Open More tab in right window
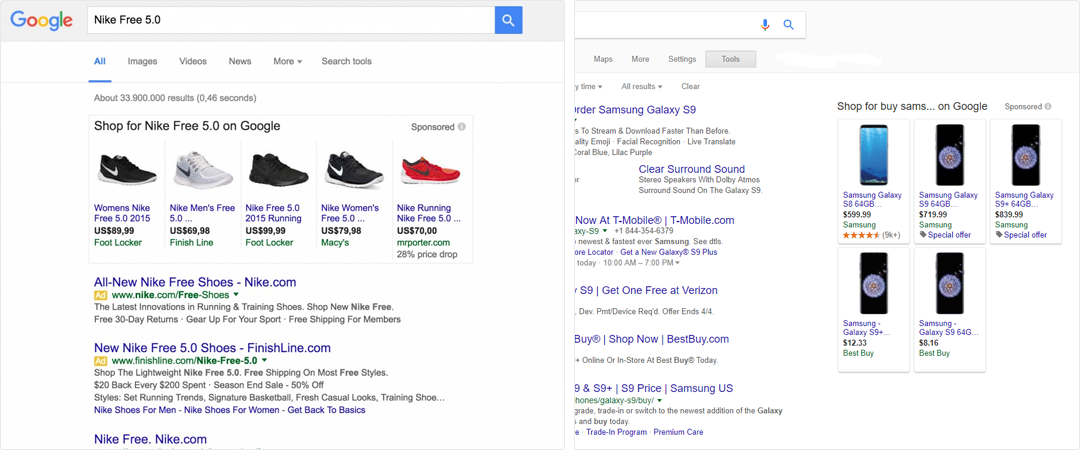This screenshot has width=1080, height=450. pyautogui.click(x=640, y=59)
